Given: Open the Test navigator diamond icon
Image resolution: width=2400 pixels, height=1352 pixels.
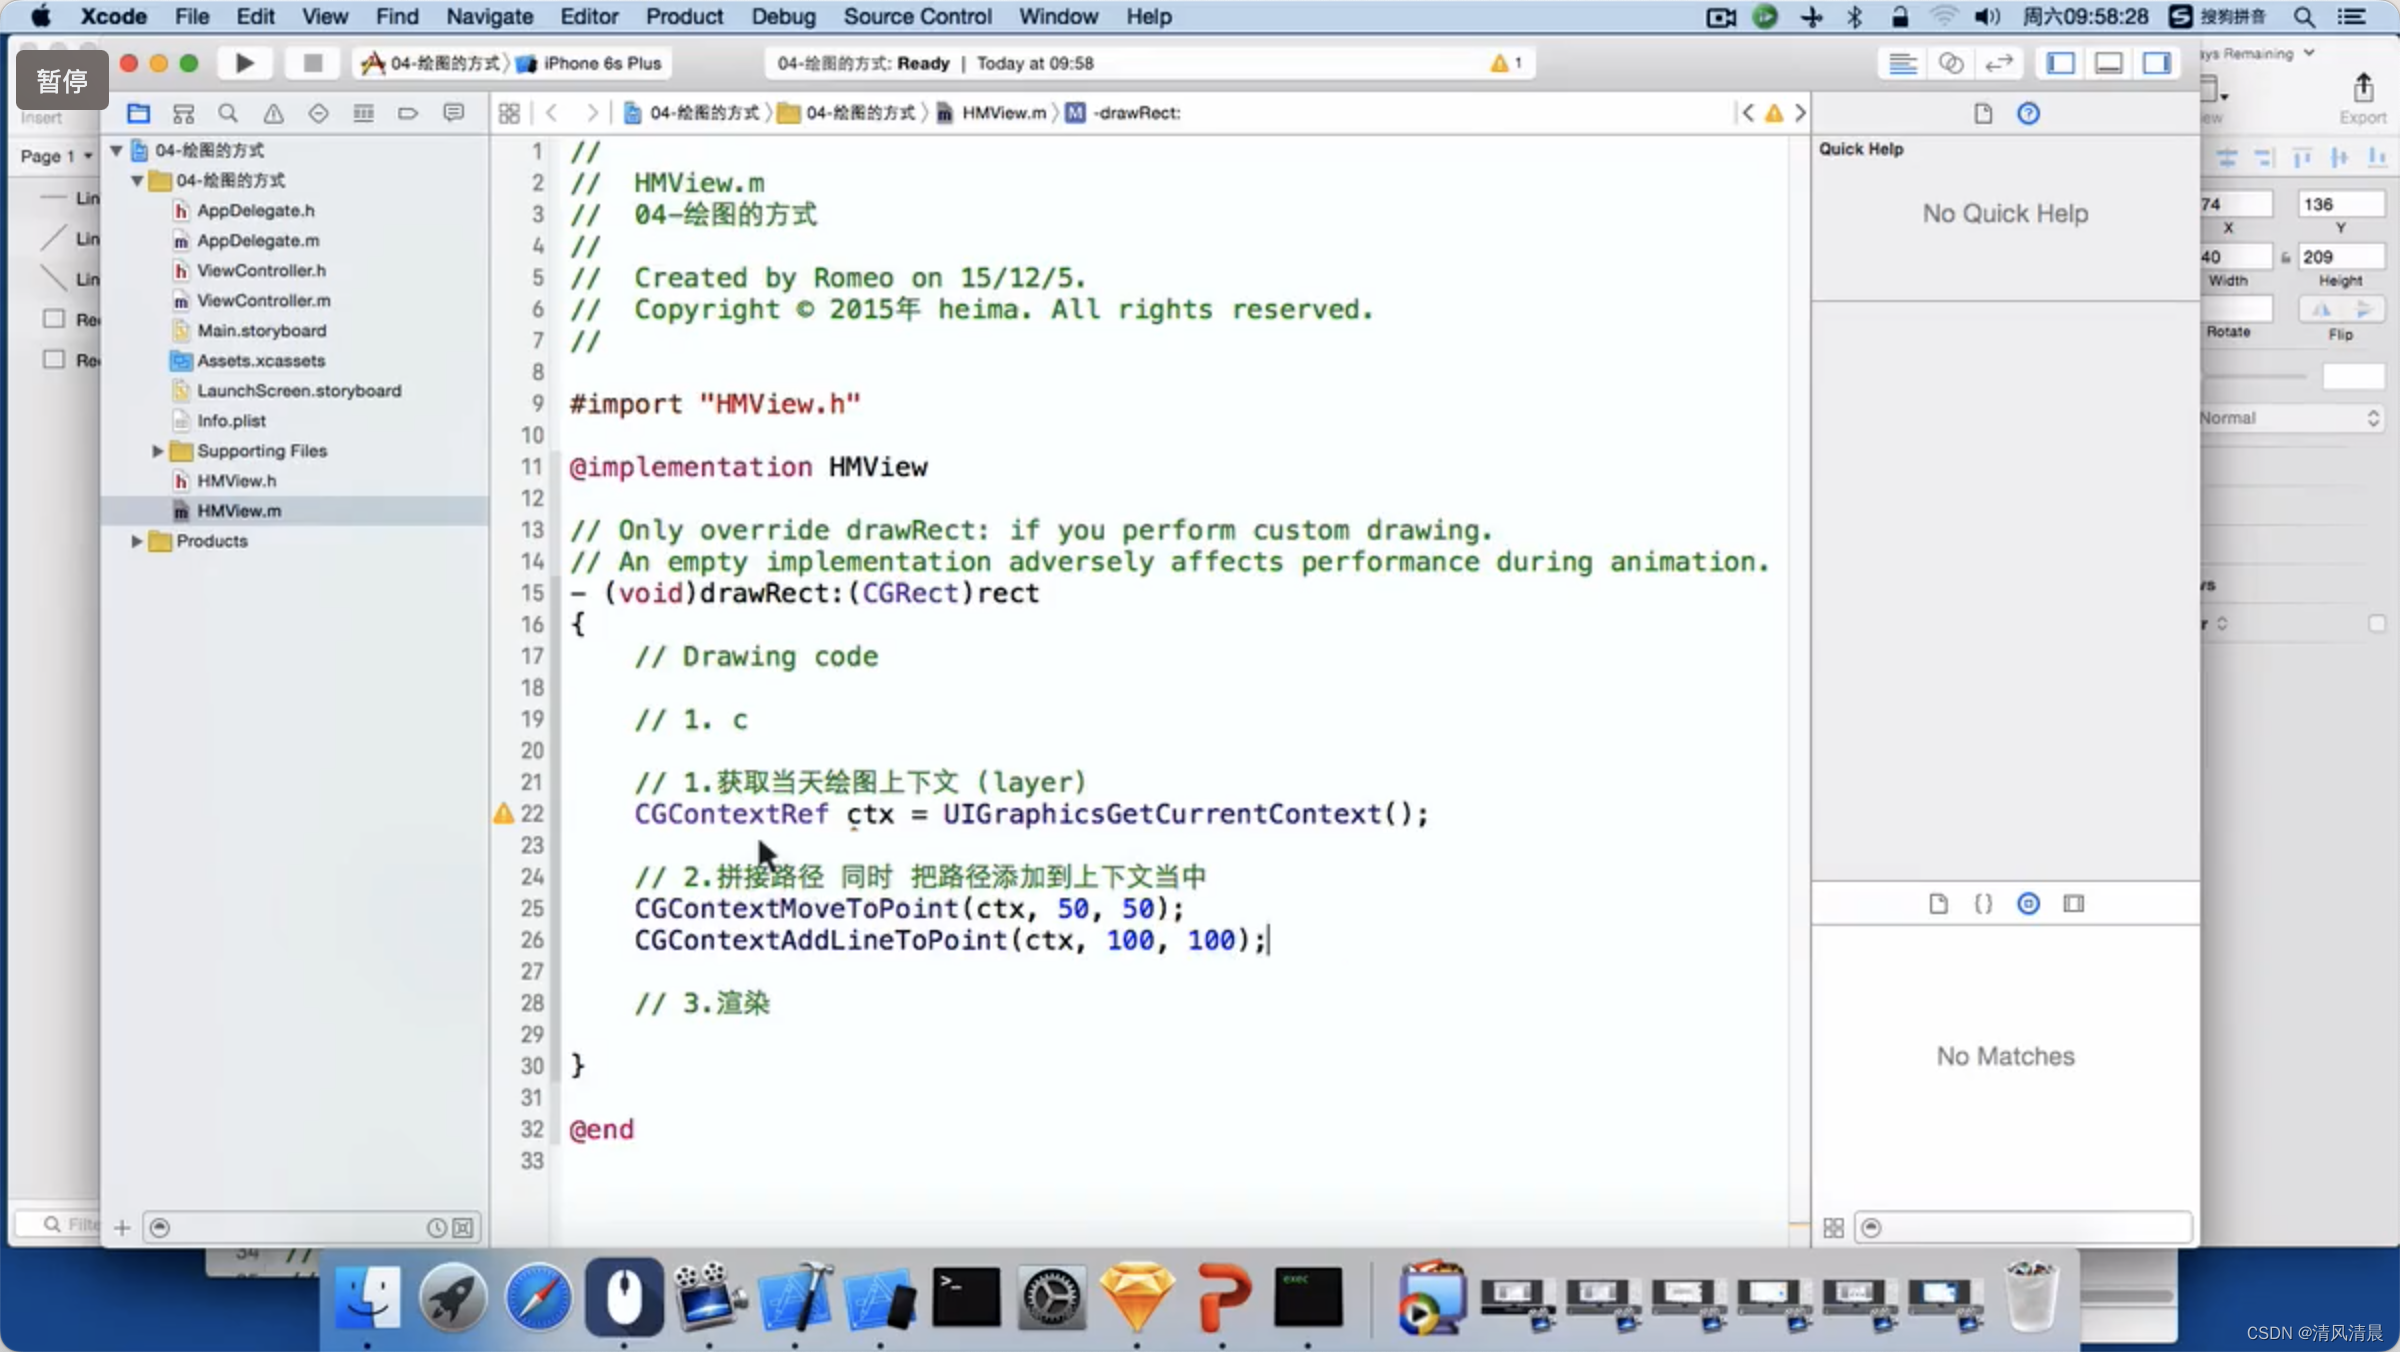Looking at the screenshot, I should (318, 113).
